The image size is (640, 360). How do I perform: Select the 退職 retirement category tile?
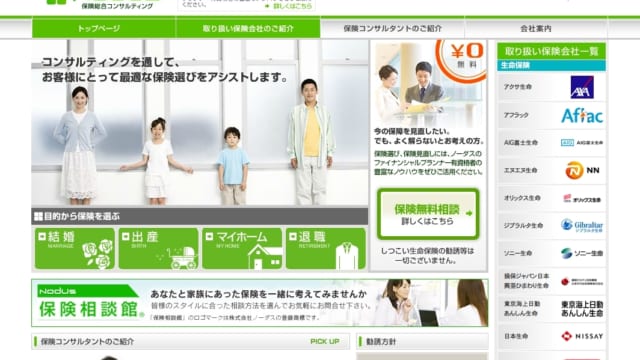click(326, 249)
